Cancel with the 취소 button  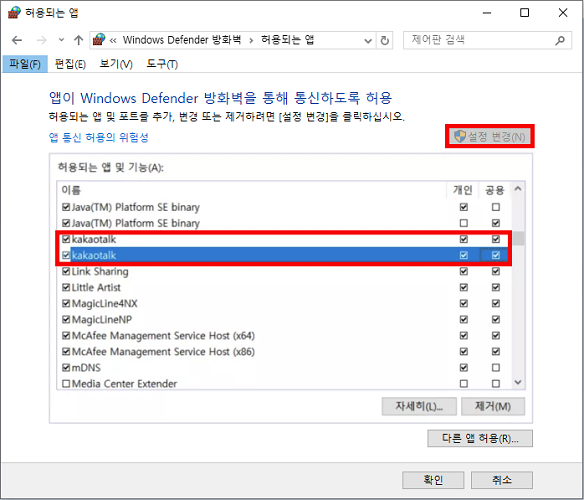coord(502,480)
